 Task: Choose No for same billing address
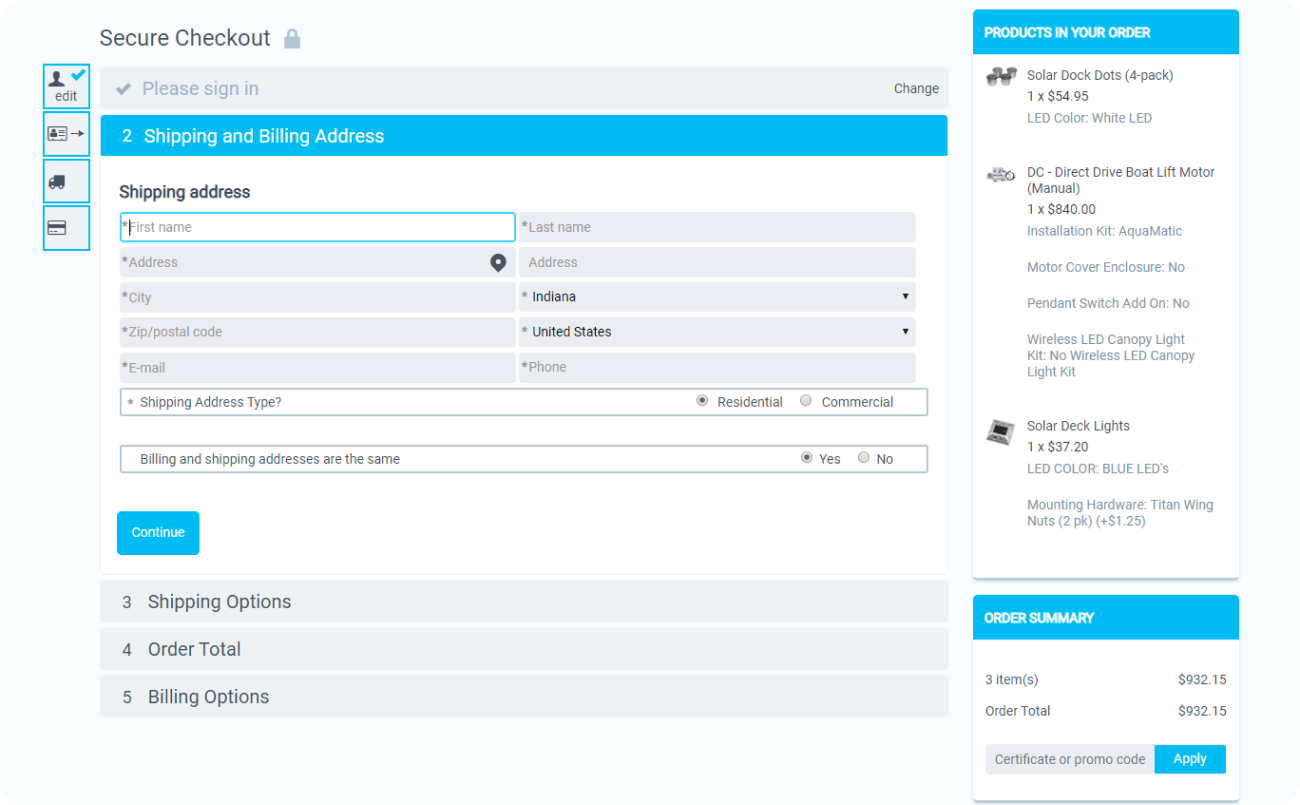(x=864, y=458)
